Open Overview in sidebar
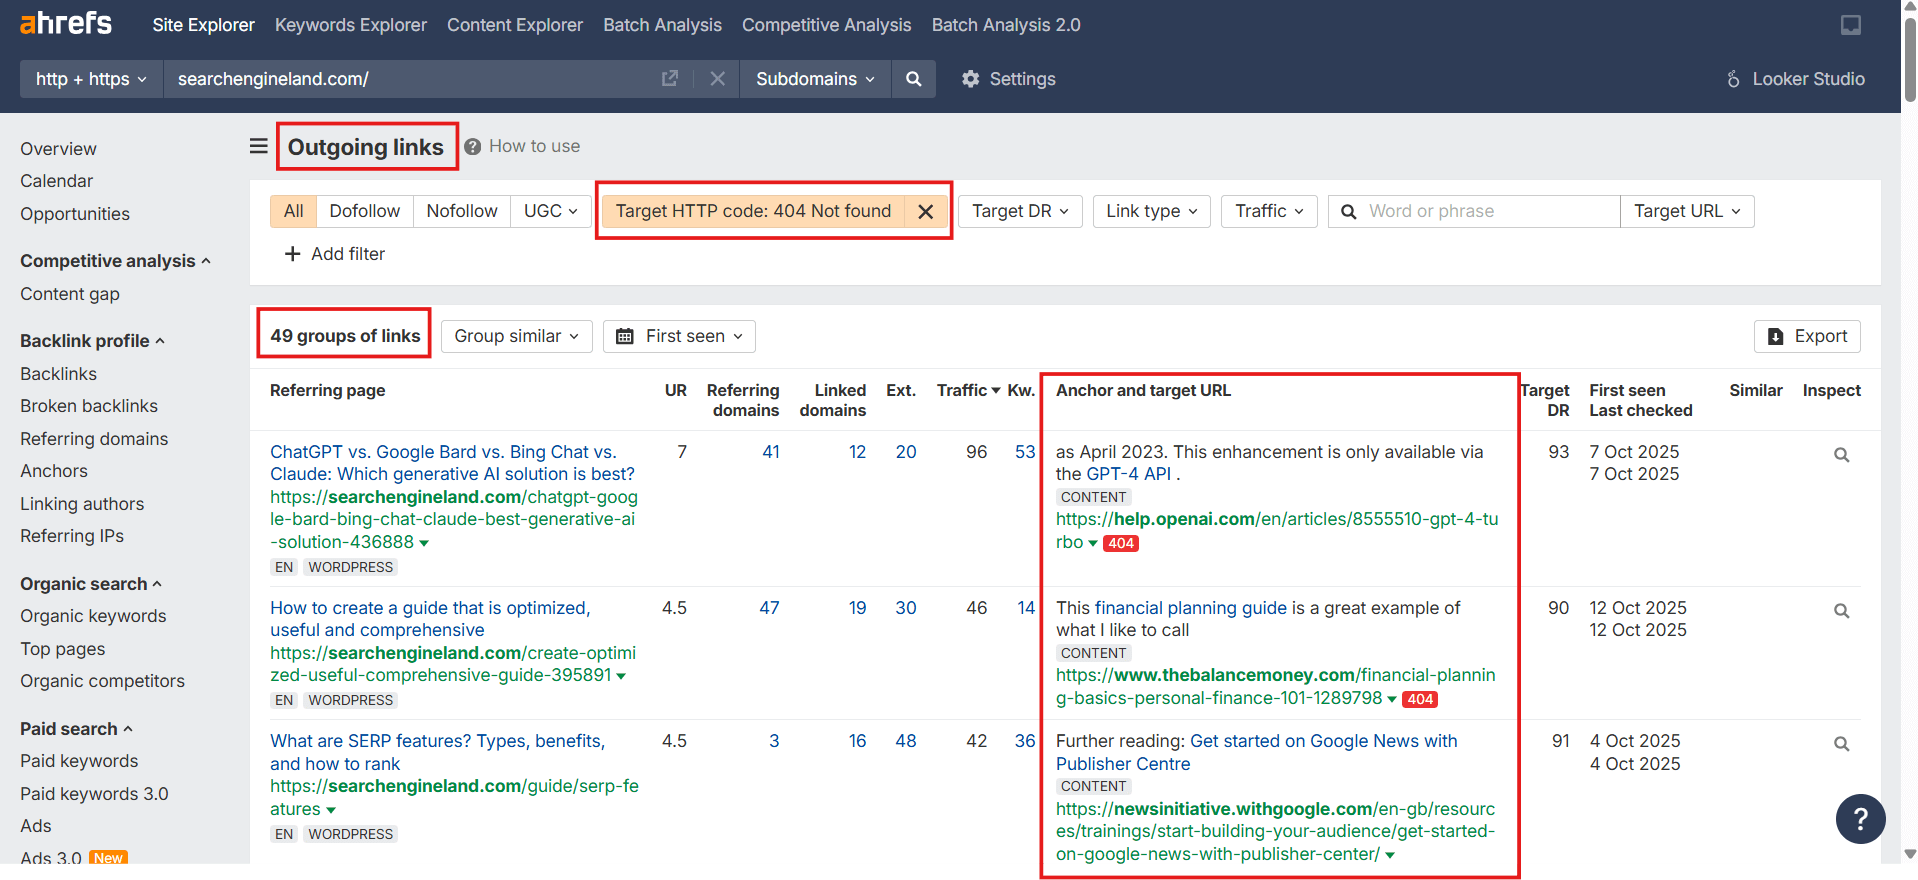1918x880 pixels. [x=58, y=149]
